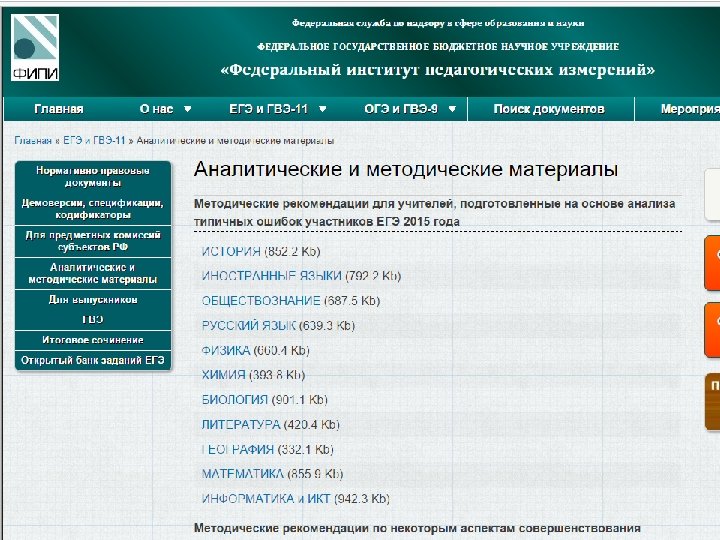Download the ИНОСТРАННЫЕ ЯЗЫКИ file
This screenshot has width=720, height=540.
pos(271,276)
